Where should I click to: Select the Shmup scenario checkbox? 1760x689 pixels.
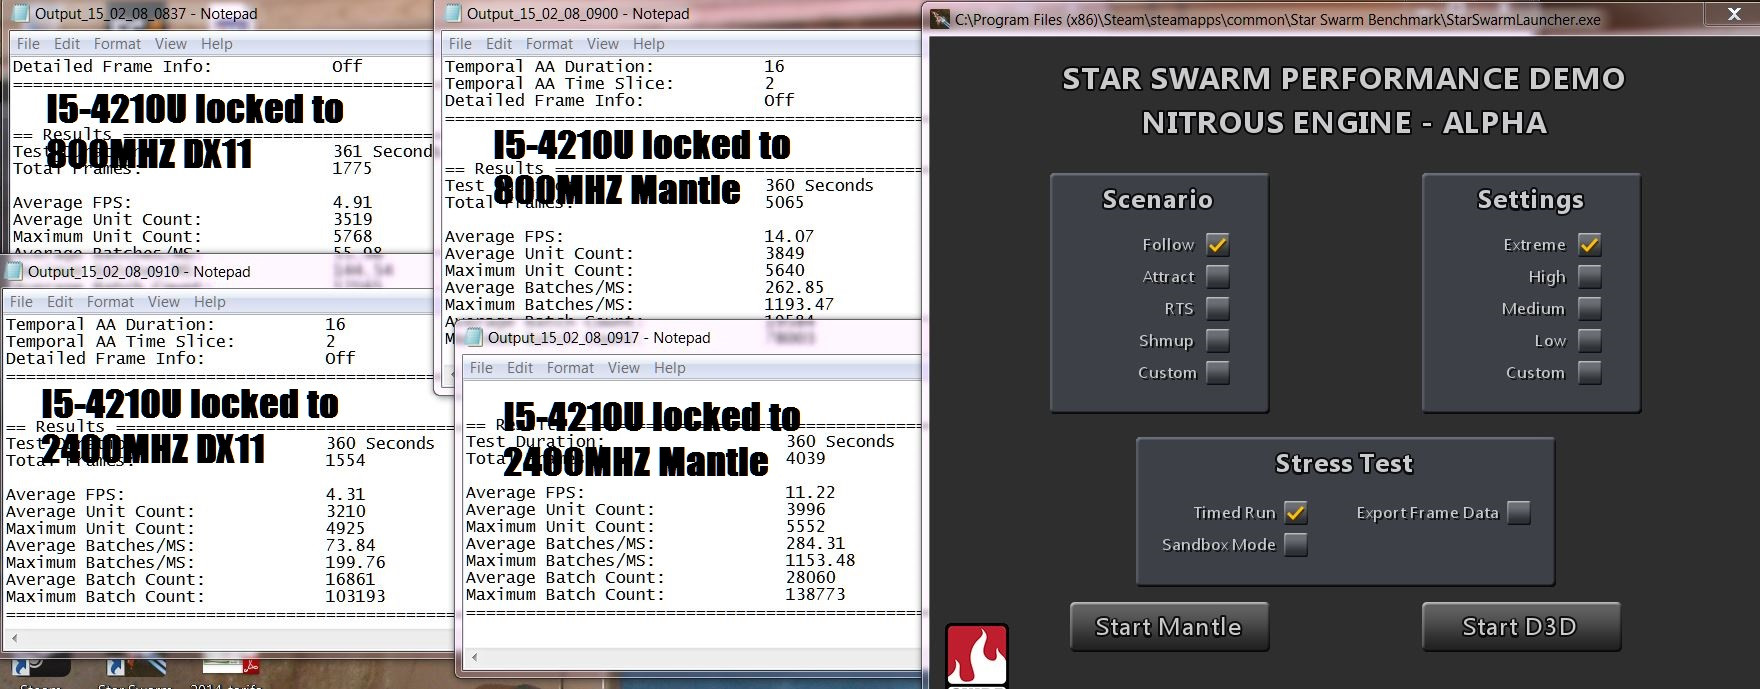(x=1217, y=341)
